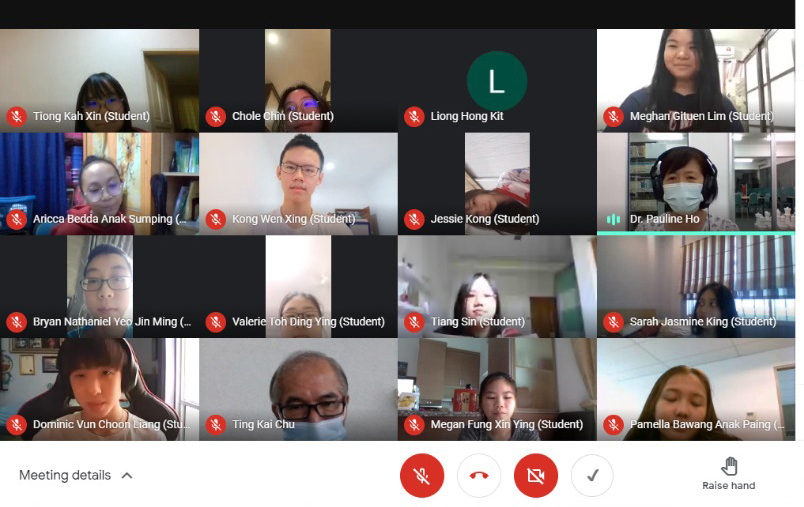Click muted mic icon of Ting Kai Chu

click(x=215, y=424)
